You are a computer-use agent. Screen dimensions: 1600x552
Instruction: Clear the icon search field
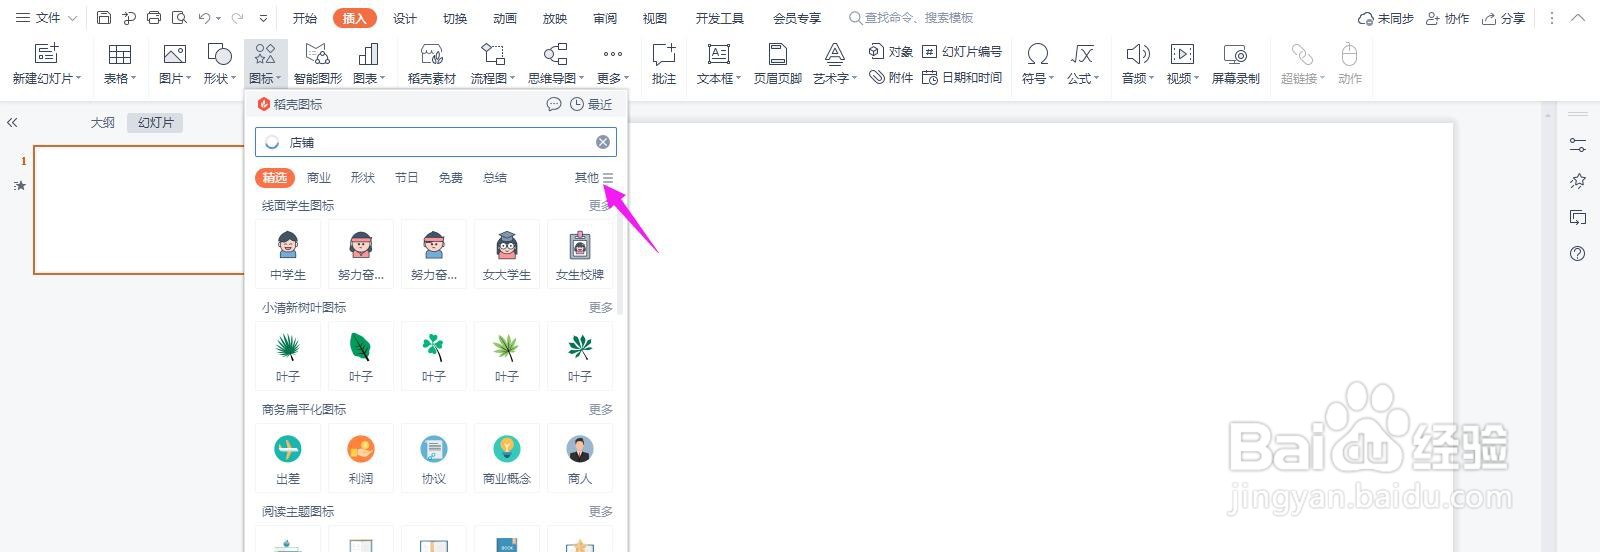[603, 142]
